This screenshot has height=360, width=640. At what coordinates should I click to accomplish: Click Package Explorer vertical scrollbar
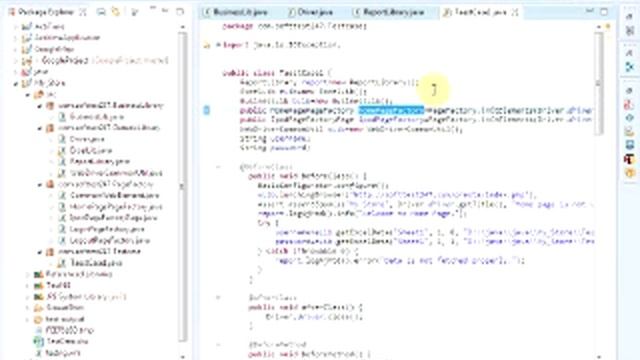pyautogui.click(x=182, y=188)
